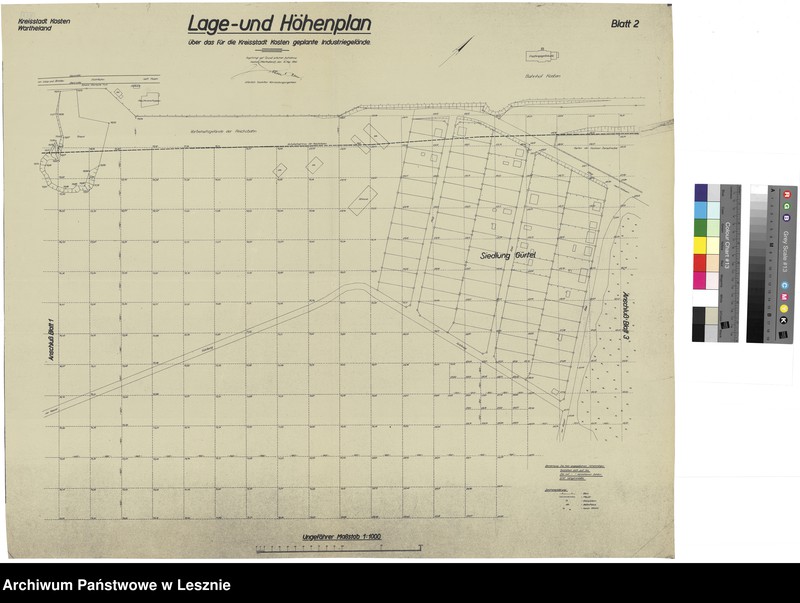Click the north arrow on the map
The image size is (800, 603).
pyautogui.click(x=458, y=51)
